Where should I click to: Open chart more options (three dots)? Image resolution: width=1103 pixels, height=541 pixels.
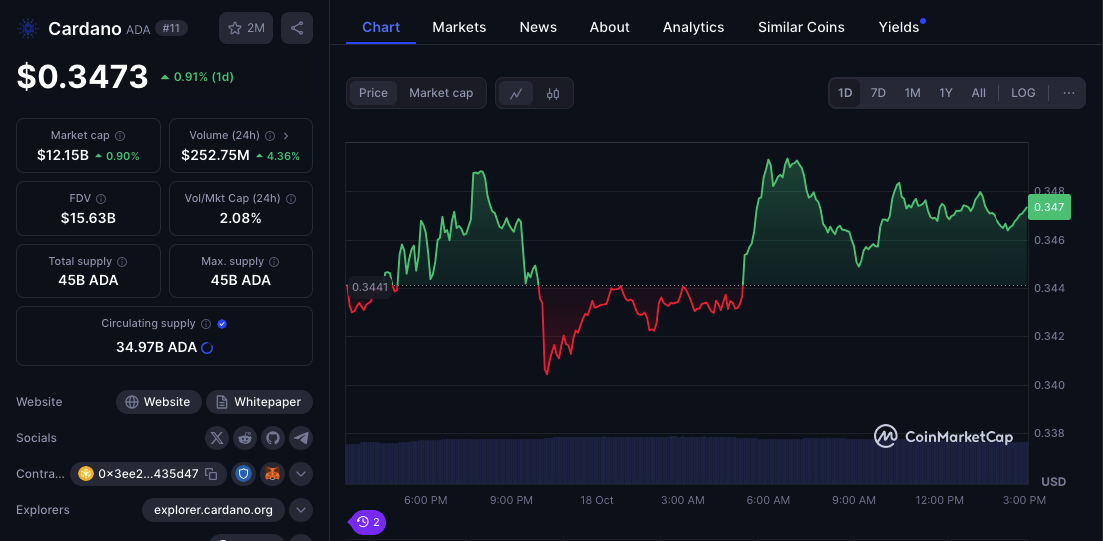point(1069,93)
